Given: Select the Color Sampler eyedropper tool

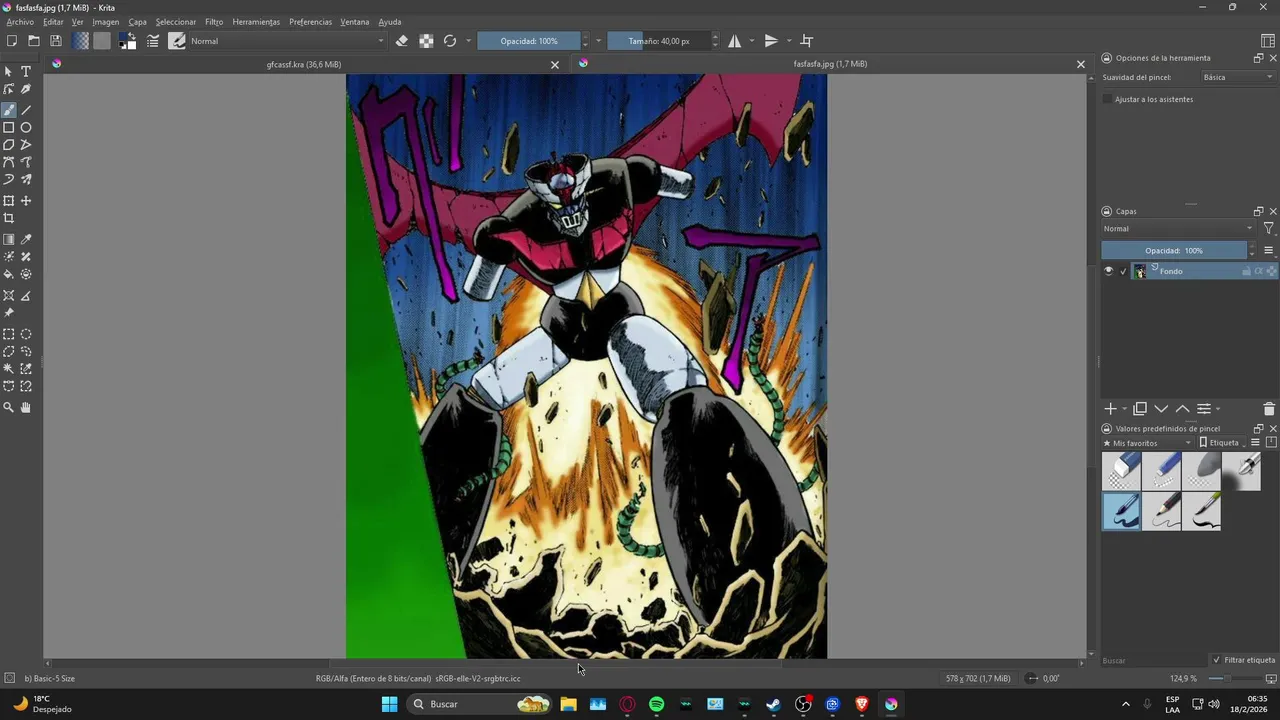Looking at the screenshot, I should pos(26,240).
